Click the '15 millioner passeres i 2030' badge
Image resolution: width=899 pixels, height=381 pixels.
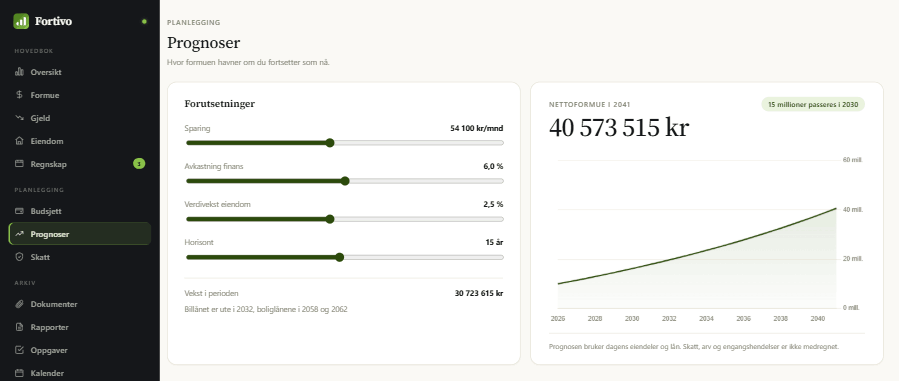[813, 104]
